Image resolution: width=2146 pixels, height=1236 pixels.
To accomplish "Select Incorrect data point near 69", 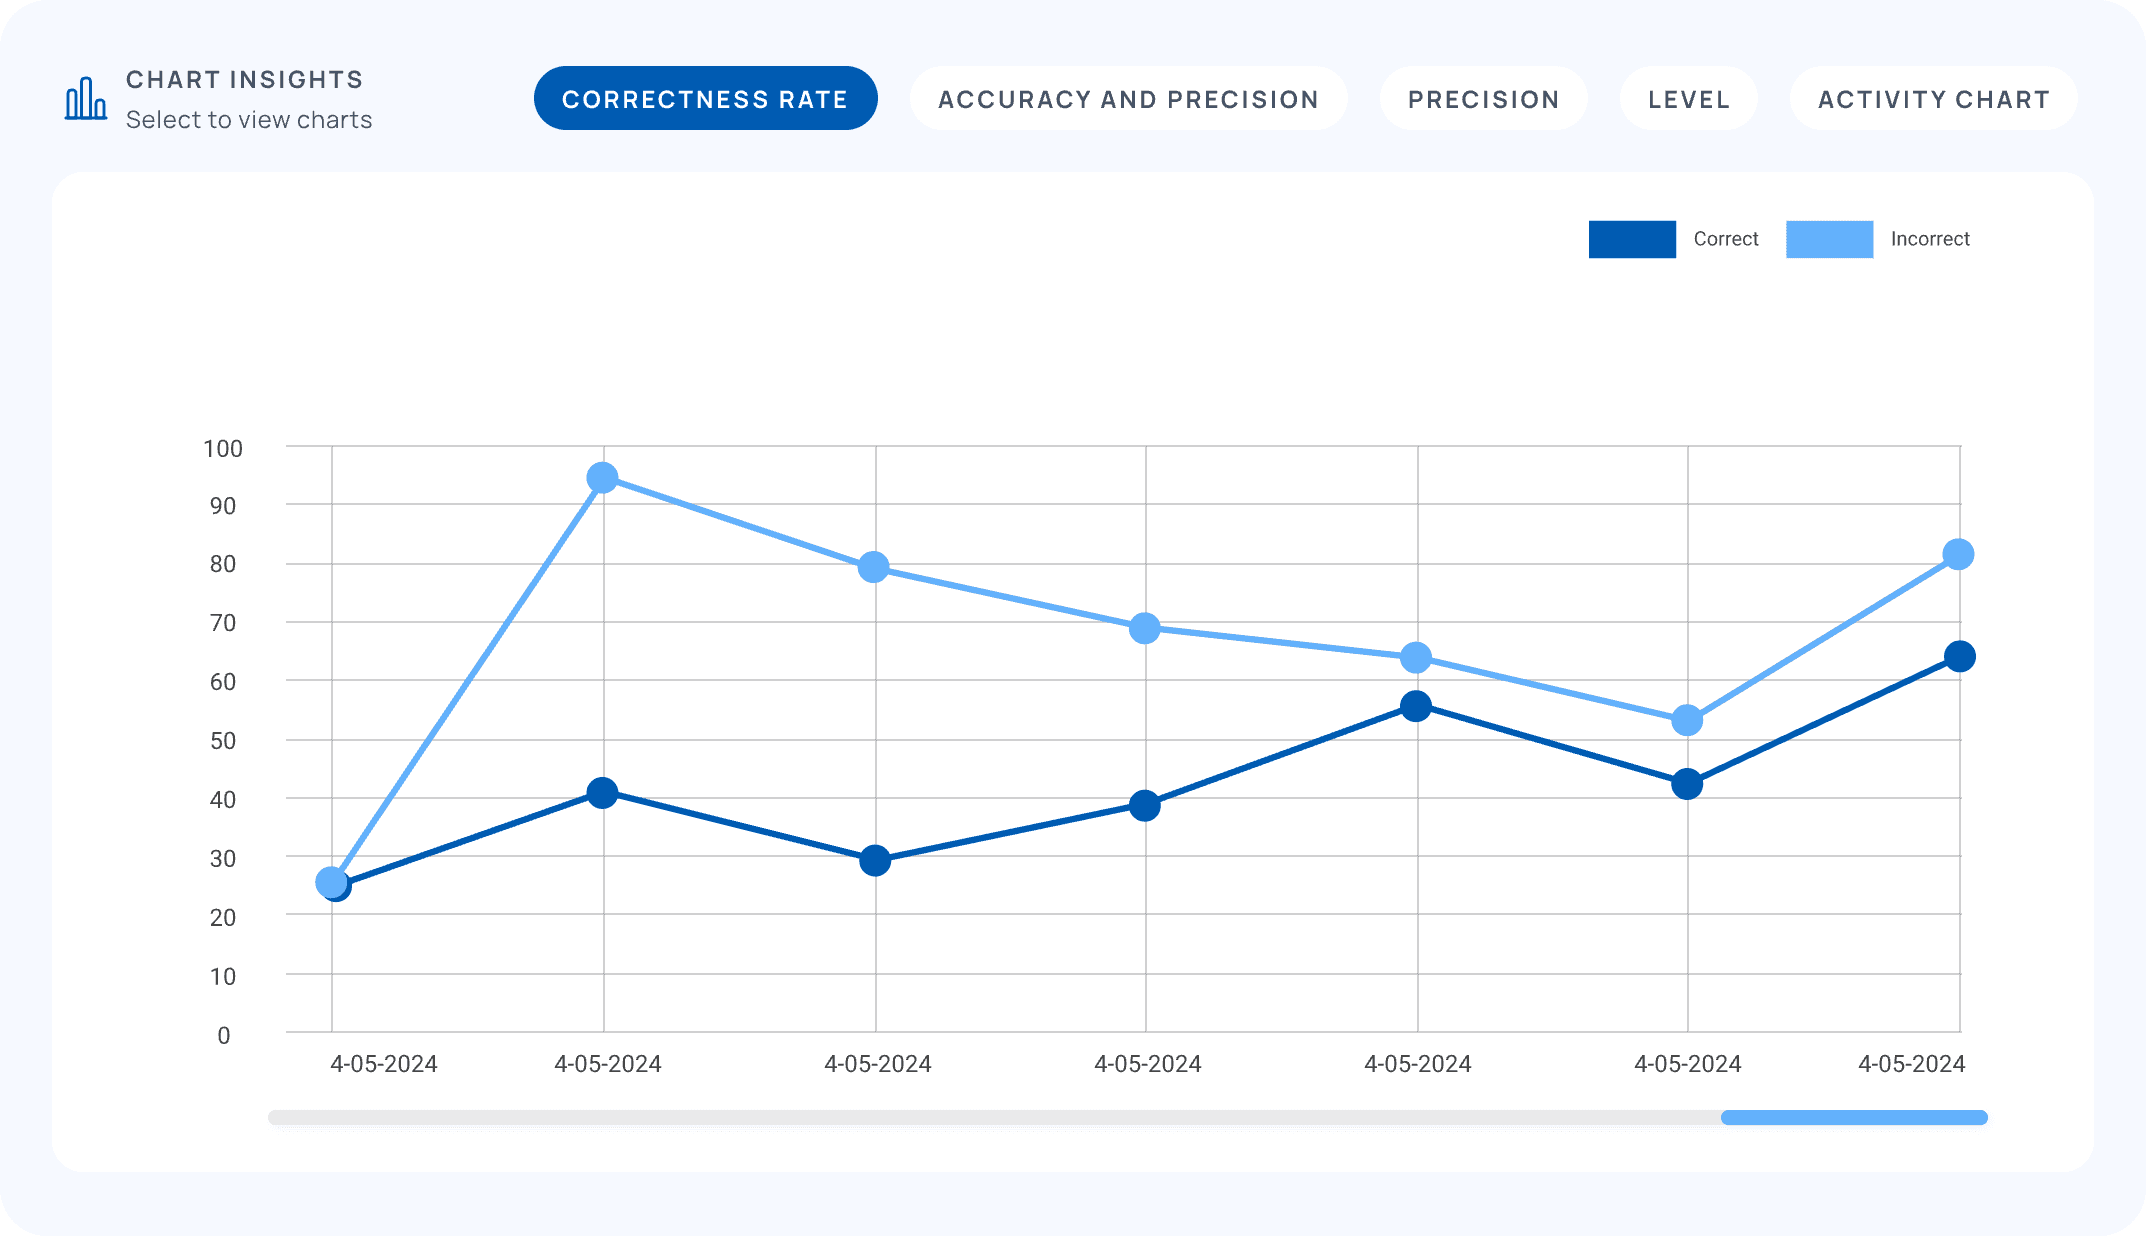I will point(1145,628).
